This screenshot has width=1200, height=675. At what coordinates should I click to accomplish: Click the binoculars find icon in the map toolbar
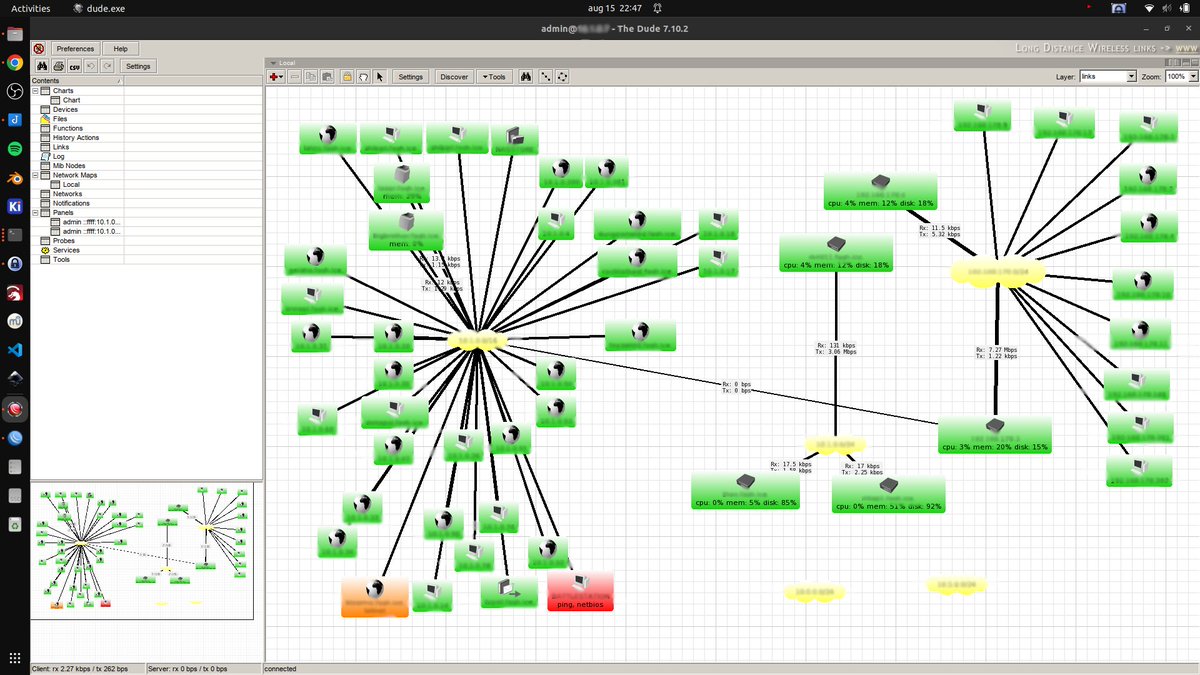point(526,76)
